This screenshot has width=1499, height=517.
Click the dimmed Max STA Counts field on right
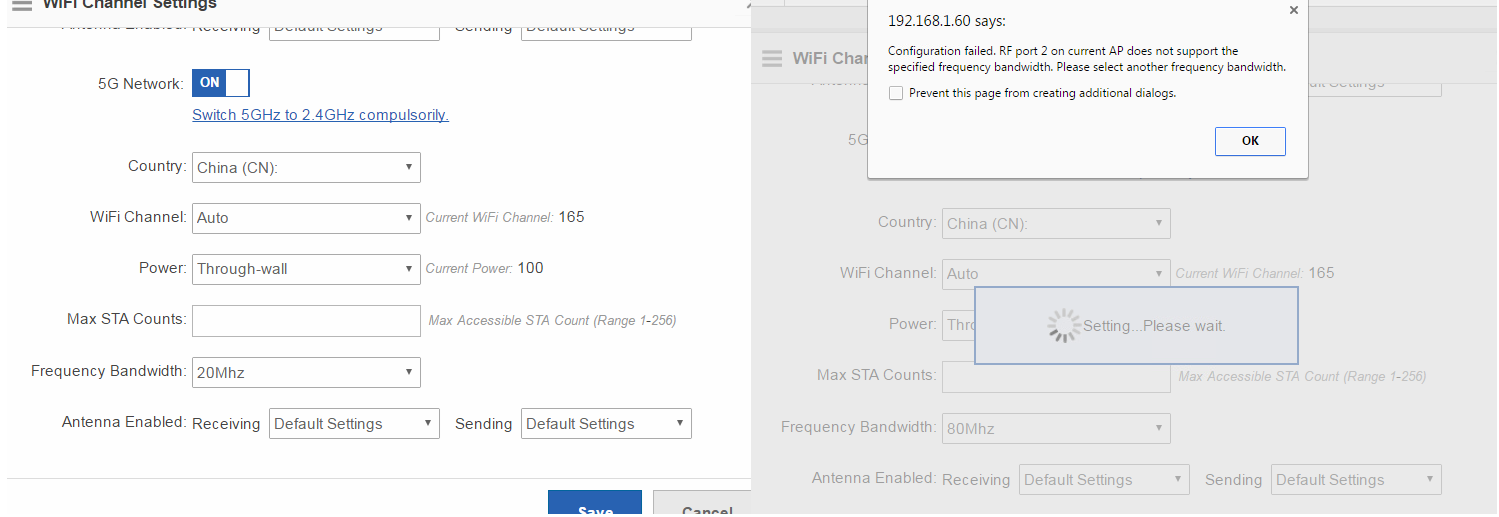pyautogui.click(x=1056, y=377)
